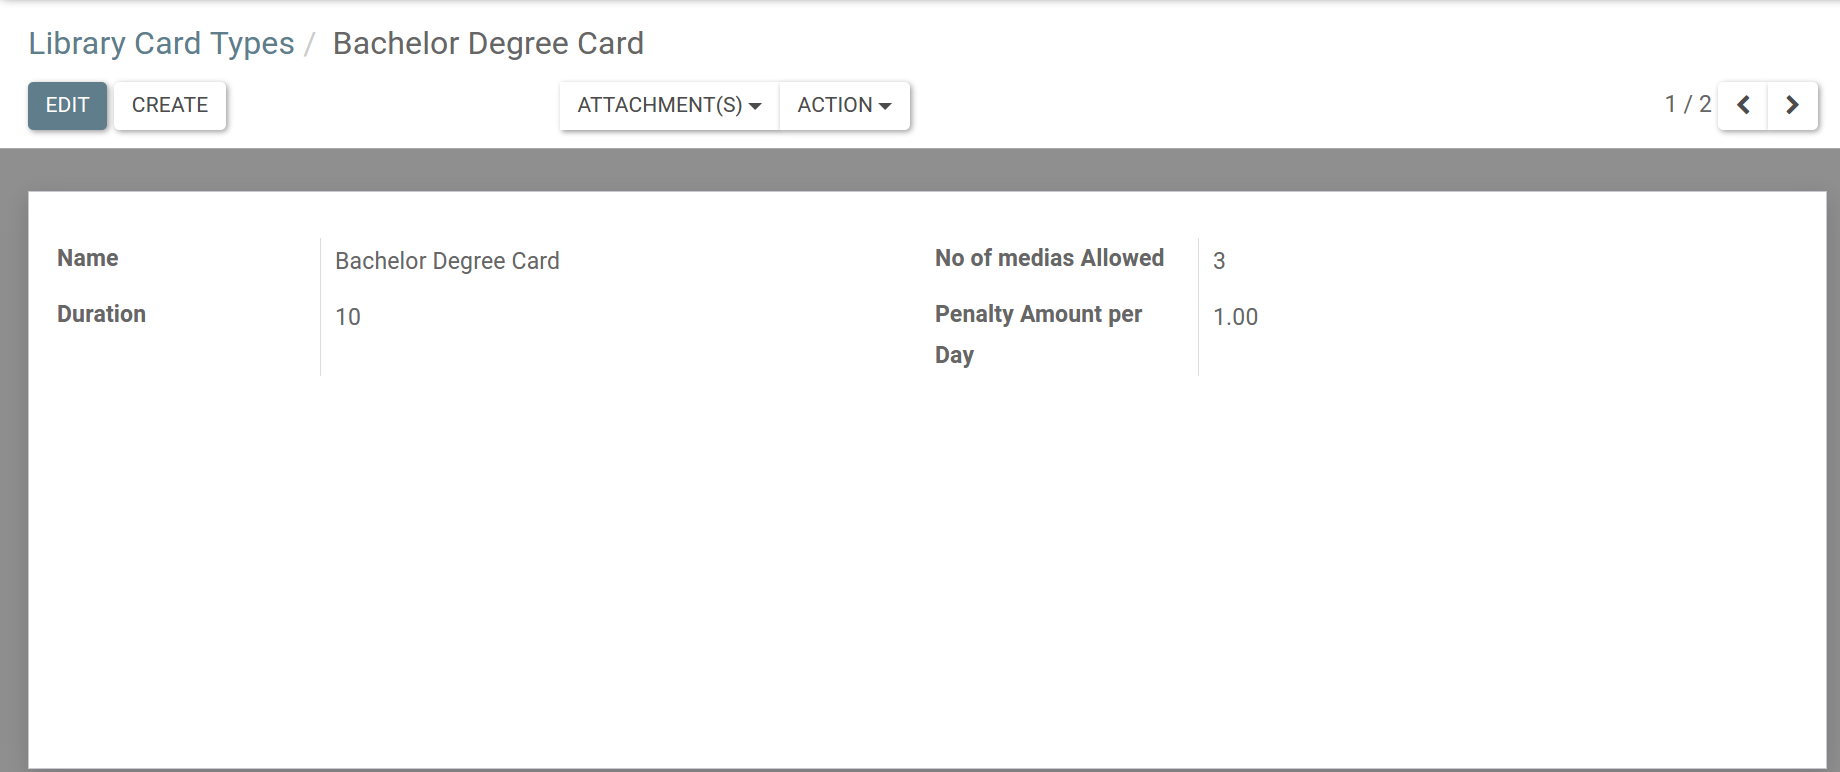The width and height of the screenshot is (1840, 772).
Task: Click the Bachelor Degree Card breadcrumb title
Action: (488, 43)
